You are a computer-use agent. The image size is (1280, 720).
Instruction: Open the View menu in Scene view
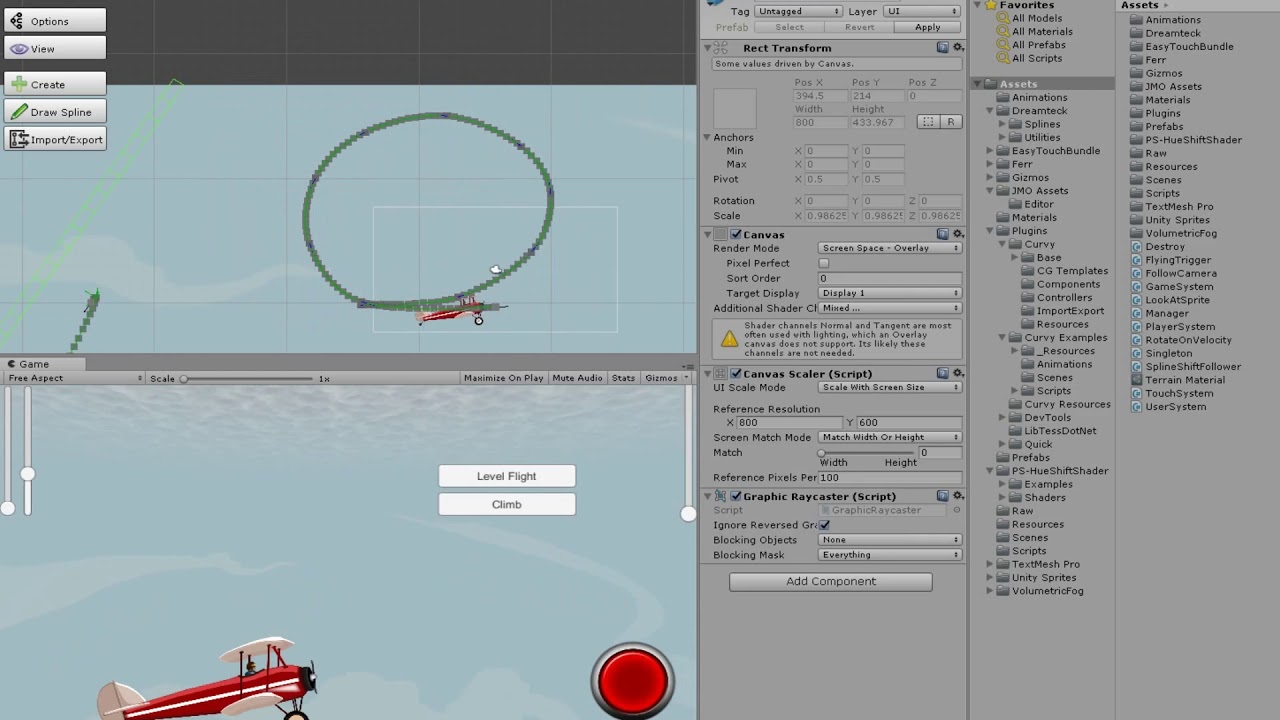point(55,48)
